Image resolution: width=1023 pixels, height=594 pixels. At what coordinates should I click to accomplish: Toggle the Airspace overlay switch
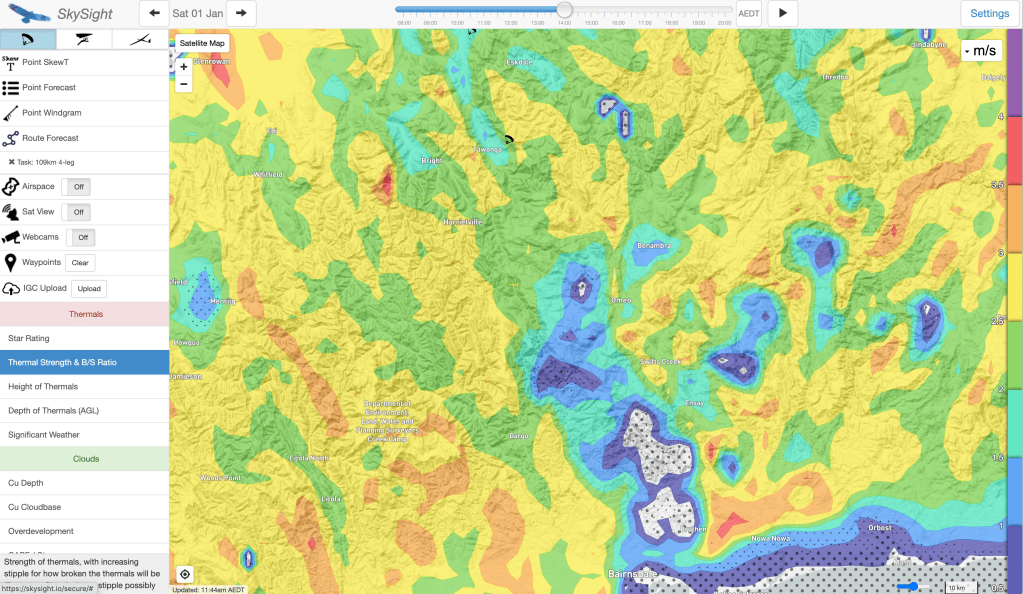77,187
